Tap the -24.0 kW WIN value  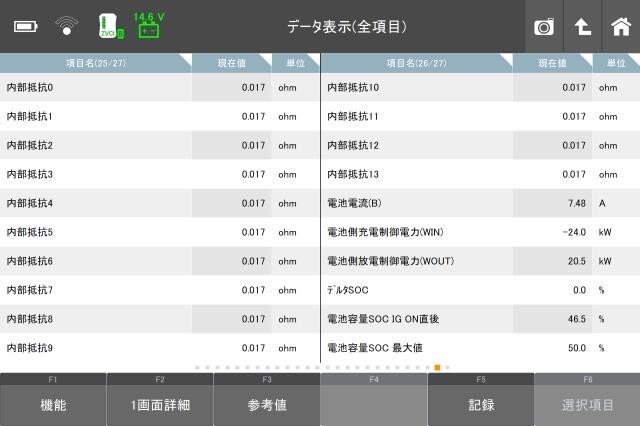574,232
